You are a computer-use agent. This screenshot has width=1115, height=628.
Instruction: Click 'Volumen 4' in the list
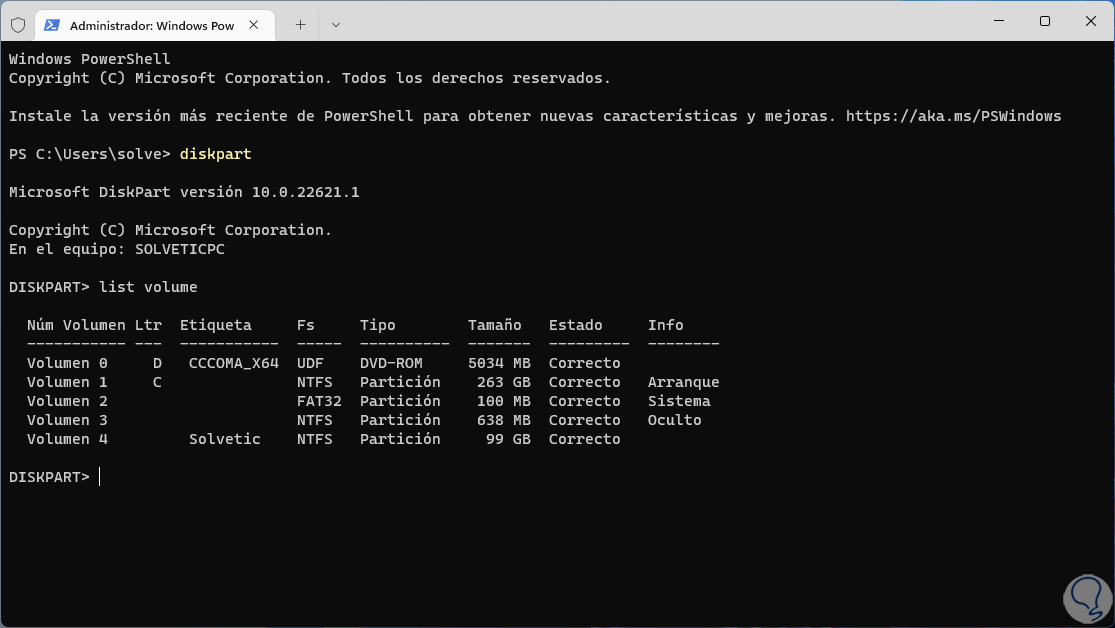68,440
